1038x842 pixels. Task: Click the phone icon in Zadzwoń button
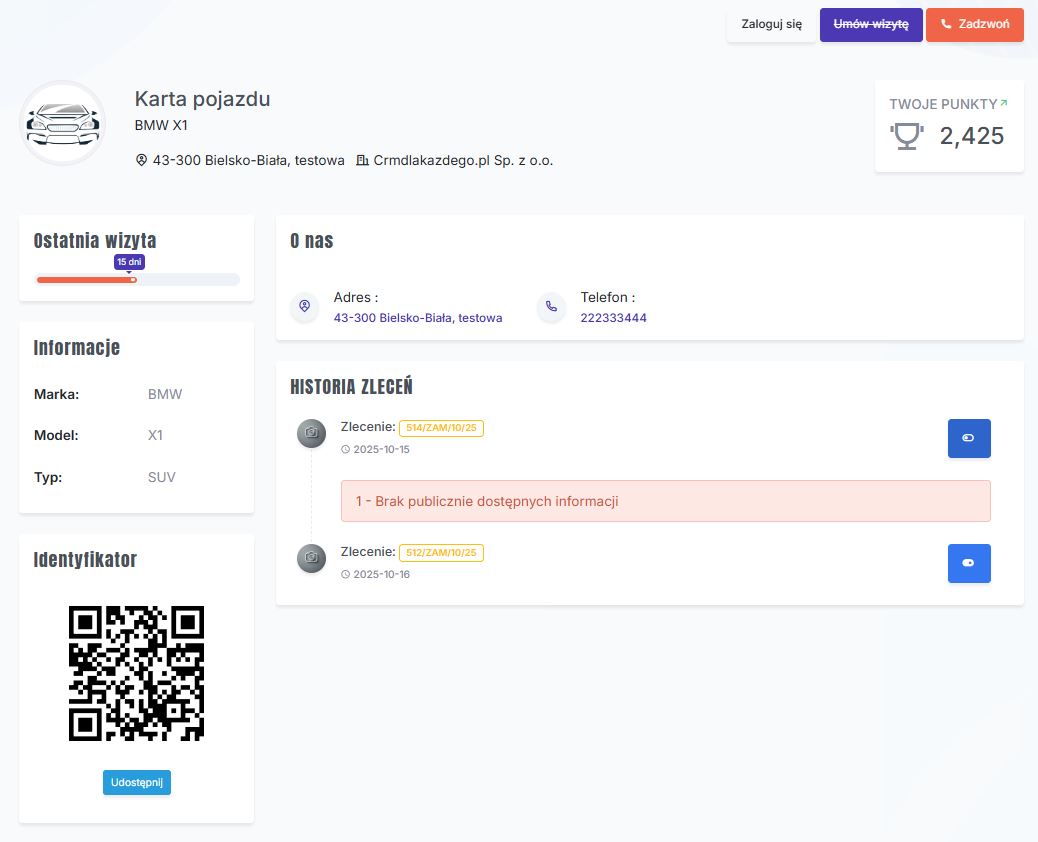[x=946, y=25]
